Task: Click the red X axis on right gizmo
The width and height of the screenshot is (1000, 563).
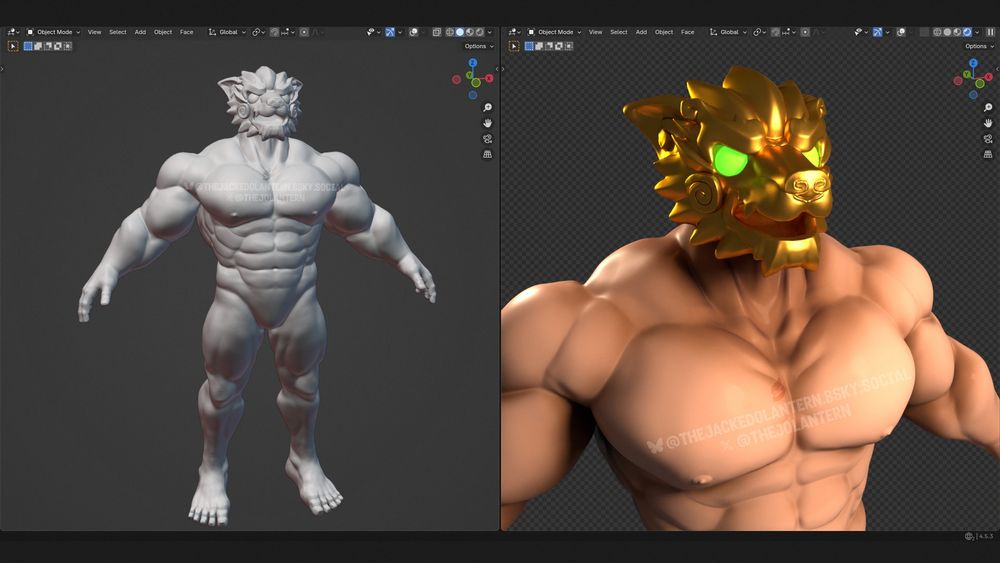Action: click(990, 78)
